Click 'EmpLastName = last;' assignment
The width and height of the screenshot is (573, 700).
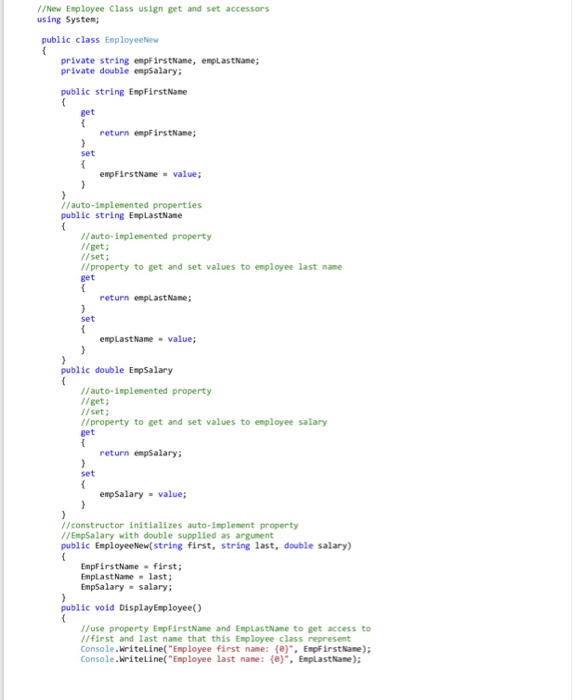coord(126,577)
